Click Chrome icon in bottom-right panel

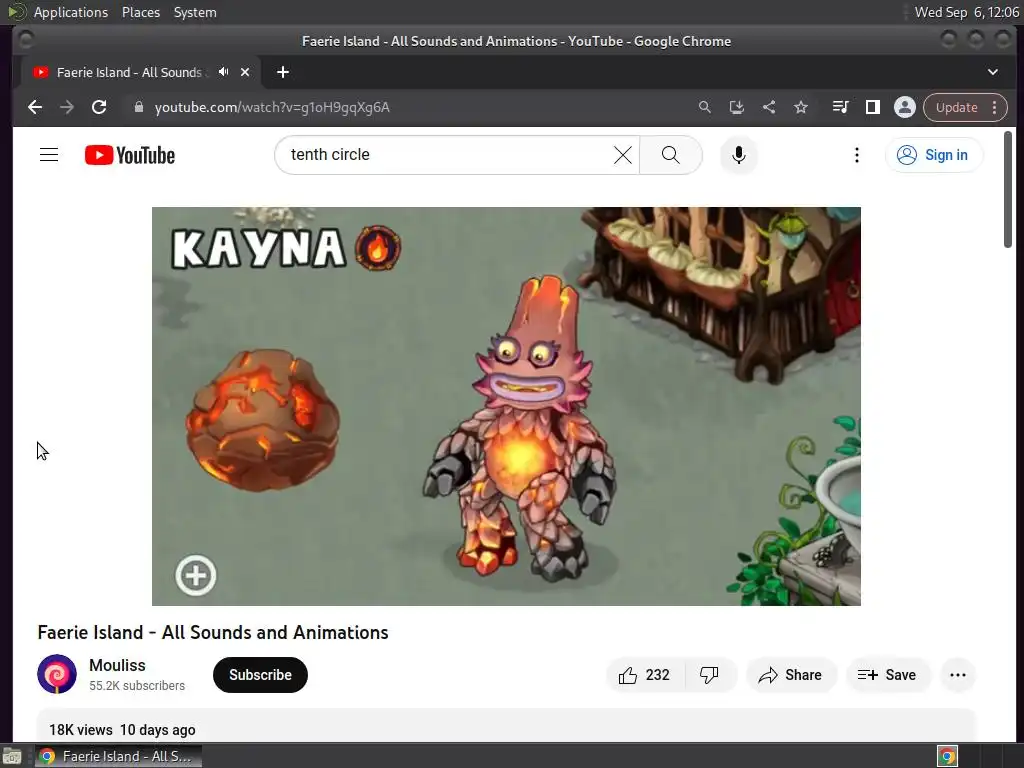(947, 756)
